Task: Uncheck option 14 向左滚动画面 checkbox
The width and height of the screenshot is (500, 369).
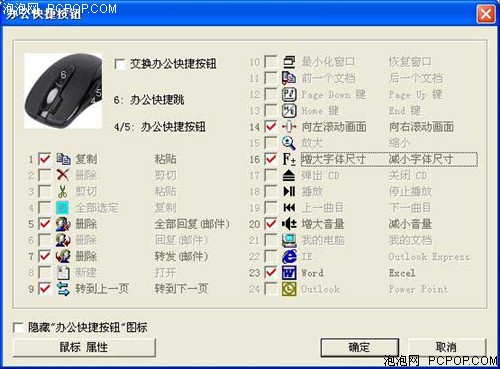Action: (x=270, y=127)
